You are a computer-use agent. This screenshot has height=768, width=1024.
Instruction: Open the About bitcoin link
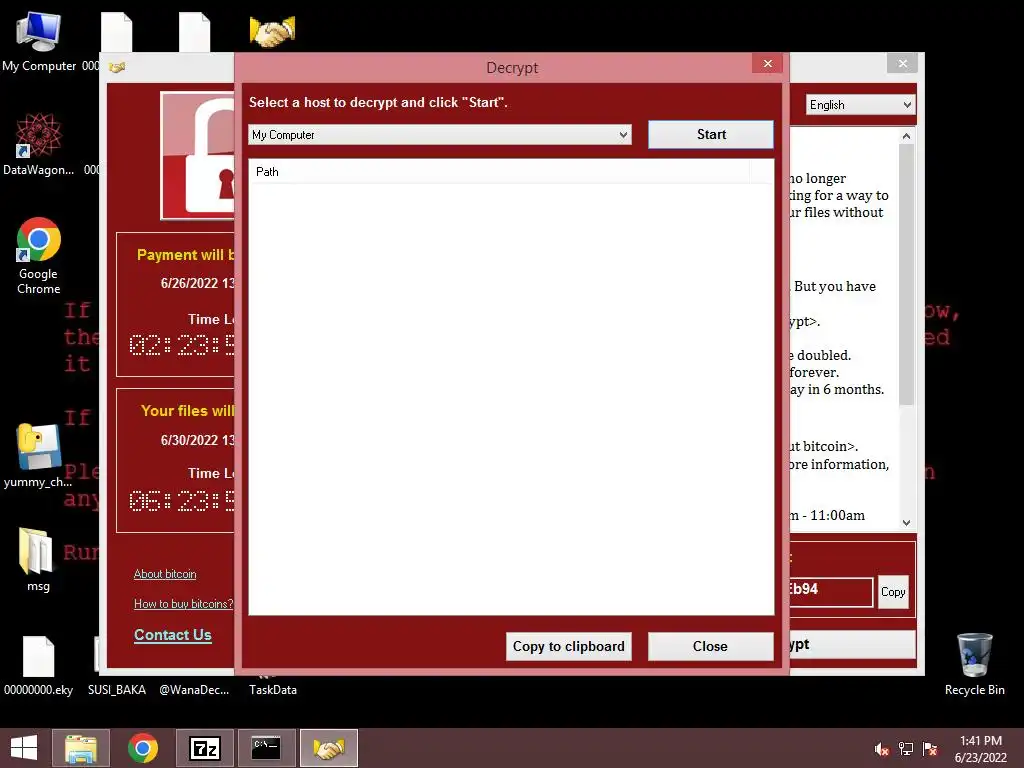click(165, 574)
